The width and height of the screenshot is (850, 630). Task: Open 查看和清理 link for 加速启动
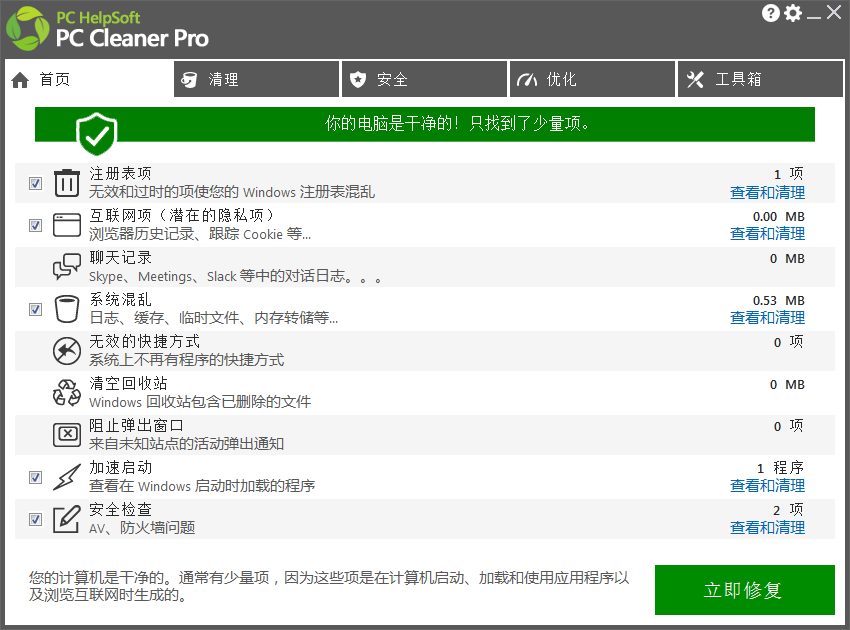coord(767,486)
